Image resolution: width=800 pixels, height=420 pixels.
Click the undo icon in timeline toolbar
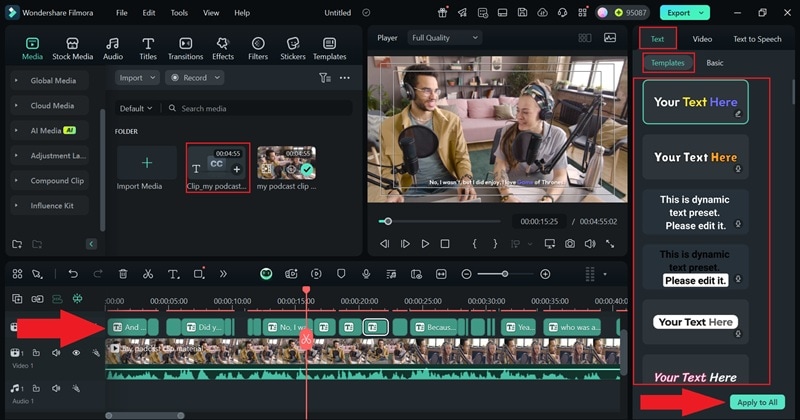pyautogui.click(x=73, y=274)
